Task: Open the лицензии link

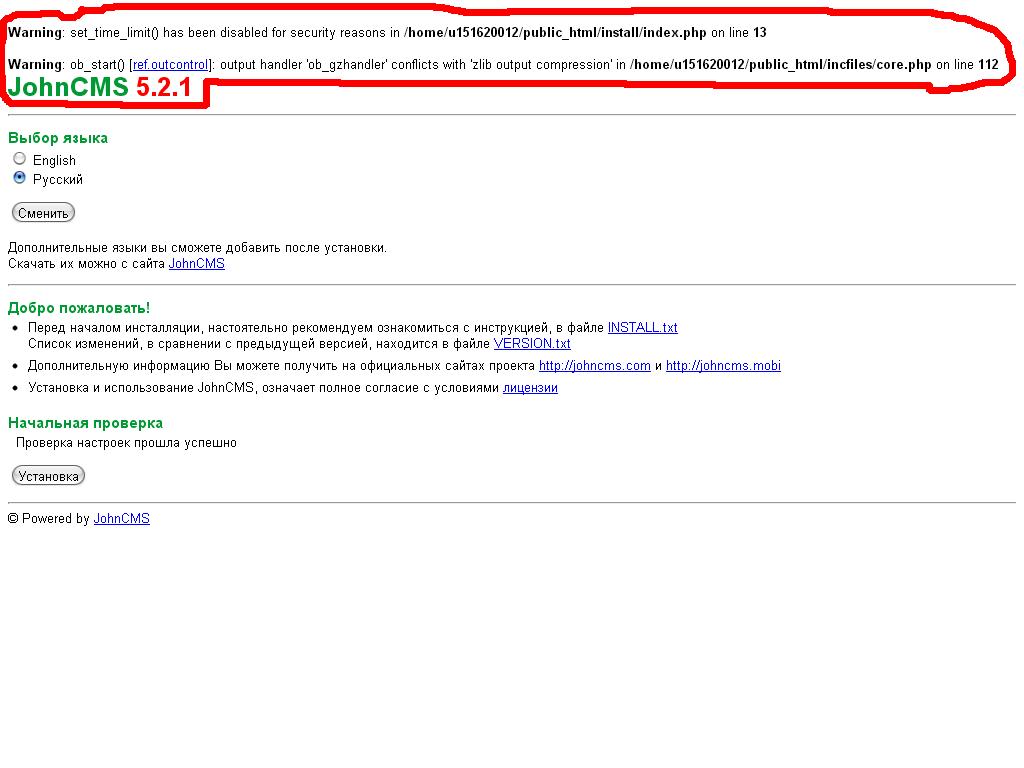Action: click(x=530, y=388)
